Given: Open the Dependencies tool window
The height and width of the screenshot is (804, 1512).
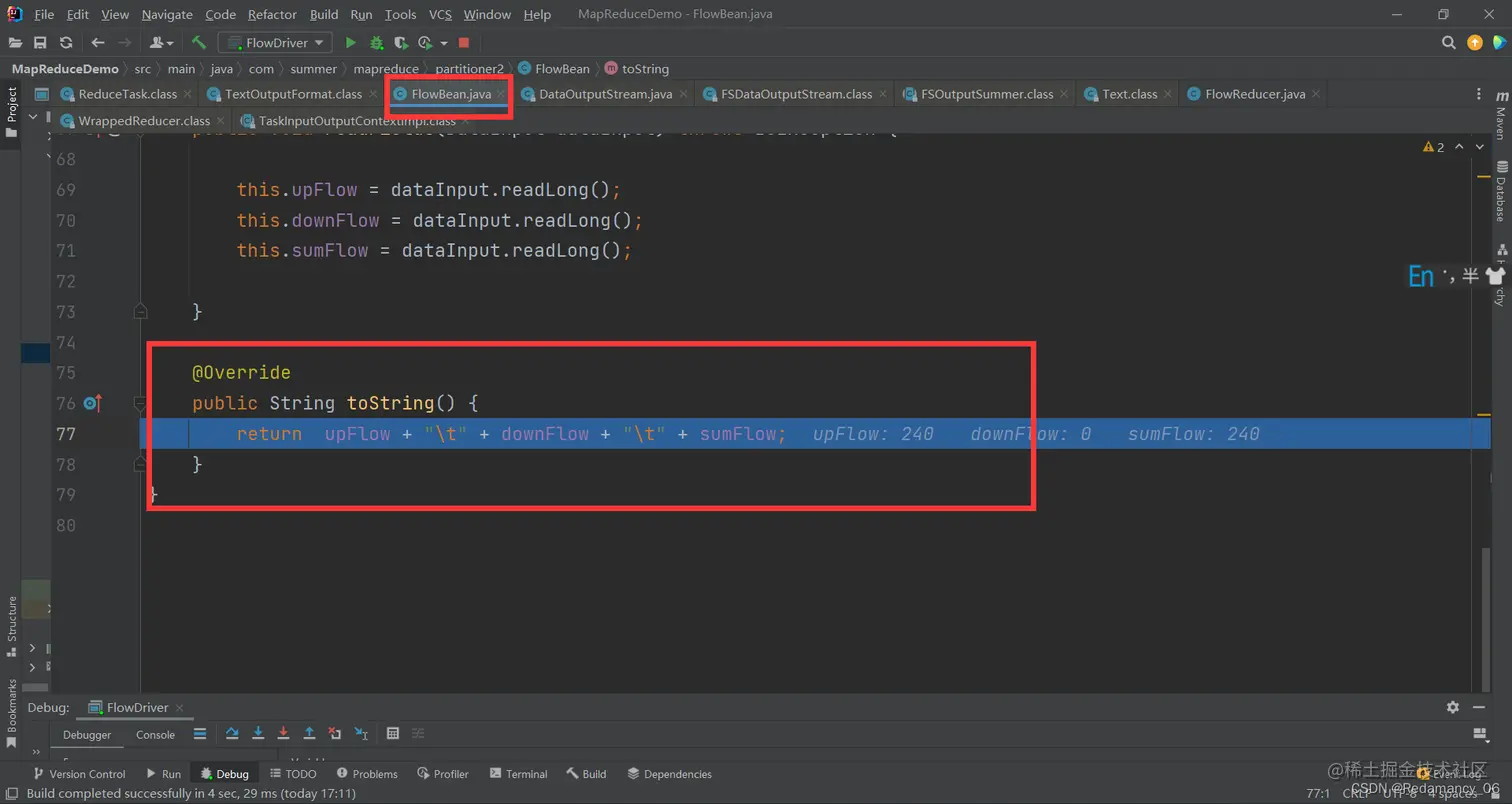Looking at the screenshot, I should [669, 773].
